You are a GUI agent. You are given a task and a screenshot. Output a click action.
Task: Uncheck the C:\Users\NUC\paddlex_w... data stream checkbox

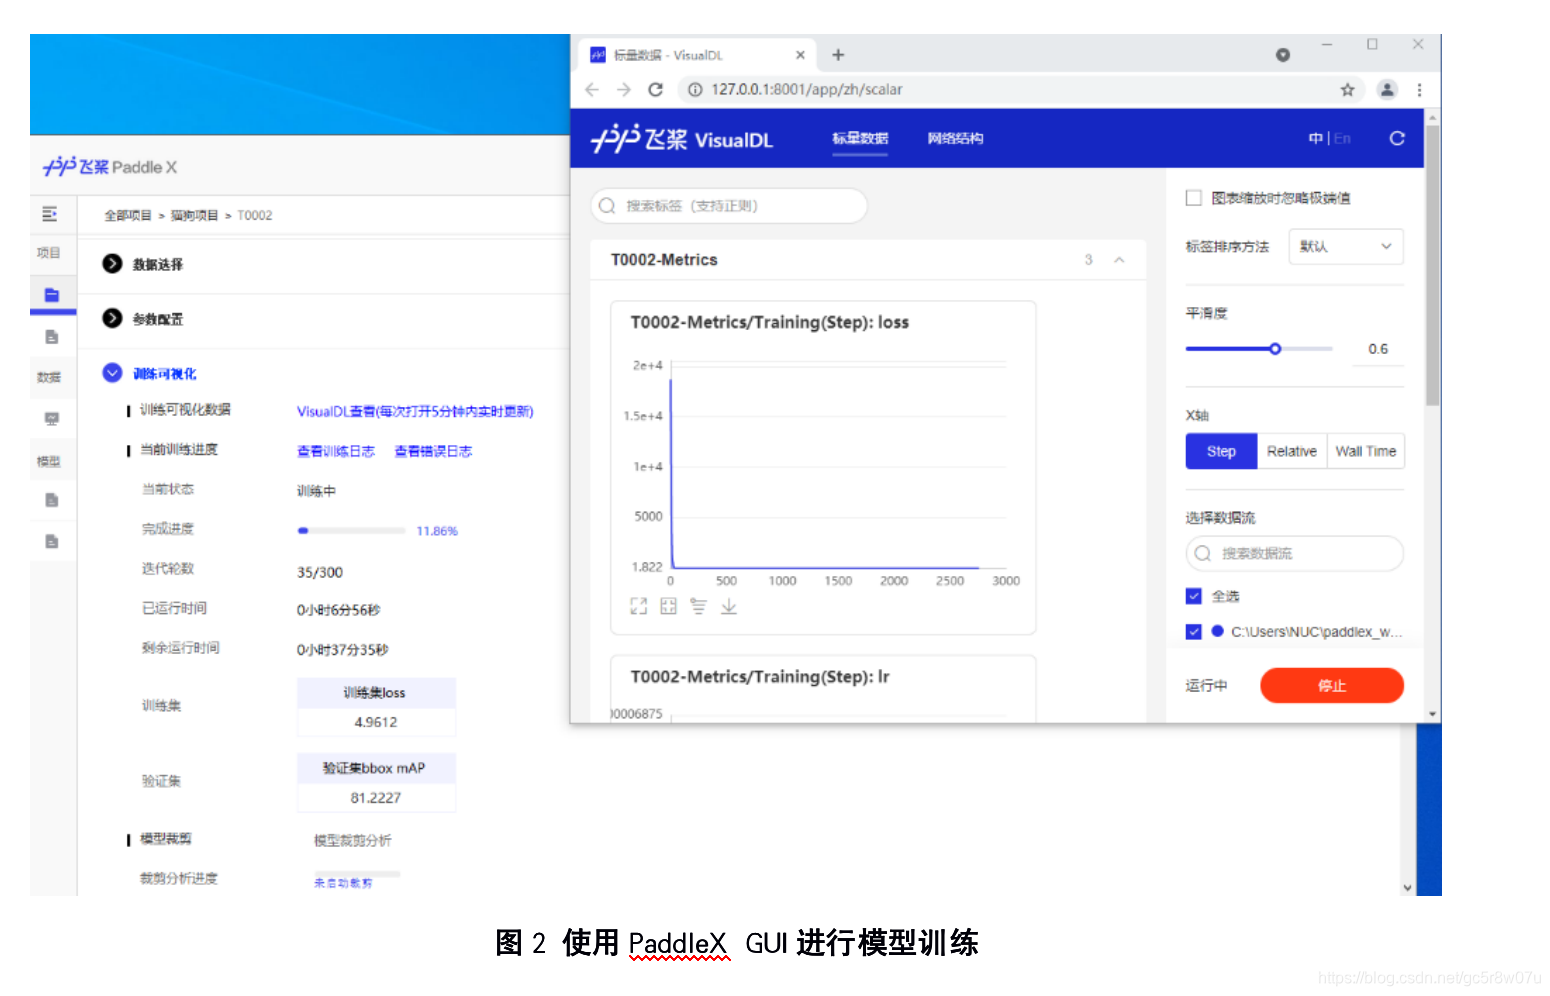(x=1193, y=631)
